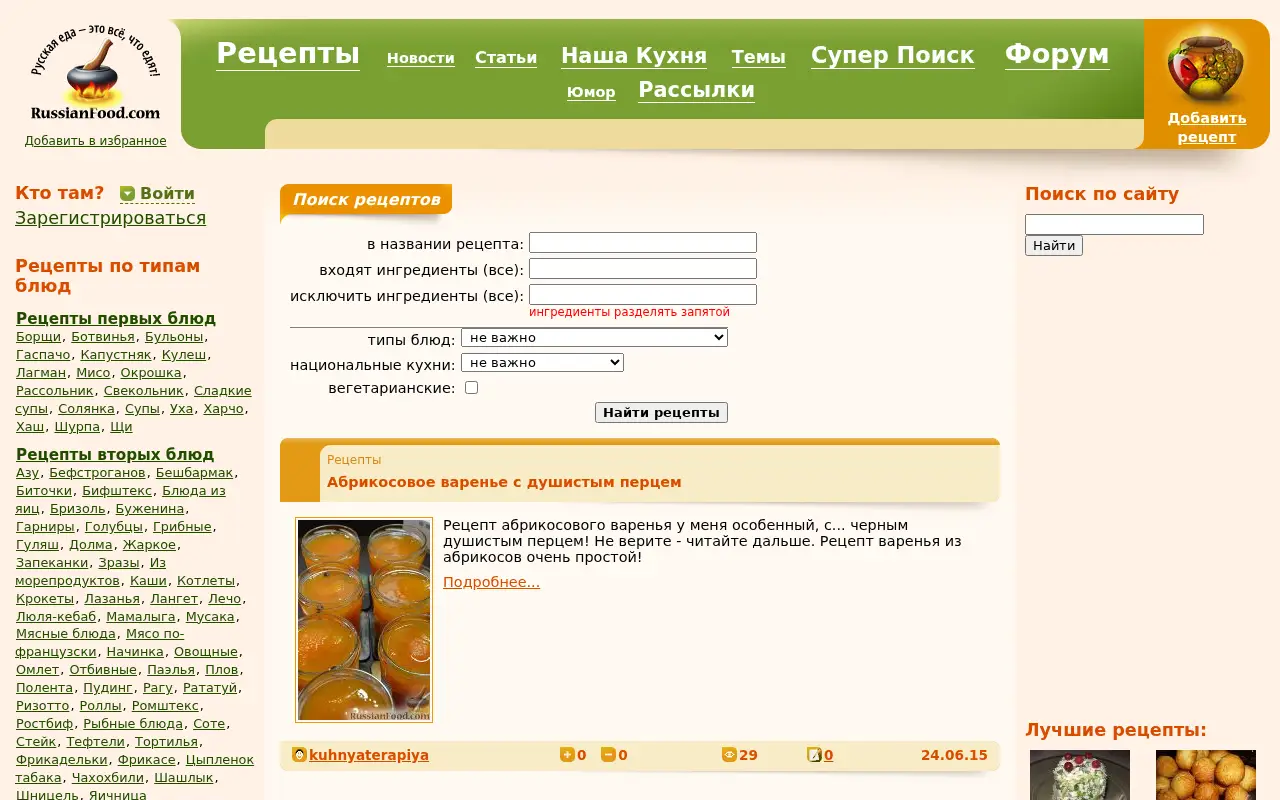This screenshot has height=800, width=1280.
Task: Click the Найти site search button
Action: click(1054, 245)
